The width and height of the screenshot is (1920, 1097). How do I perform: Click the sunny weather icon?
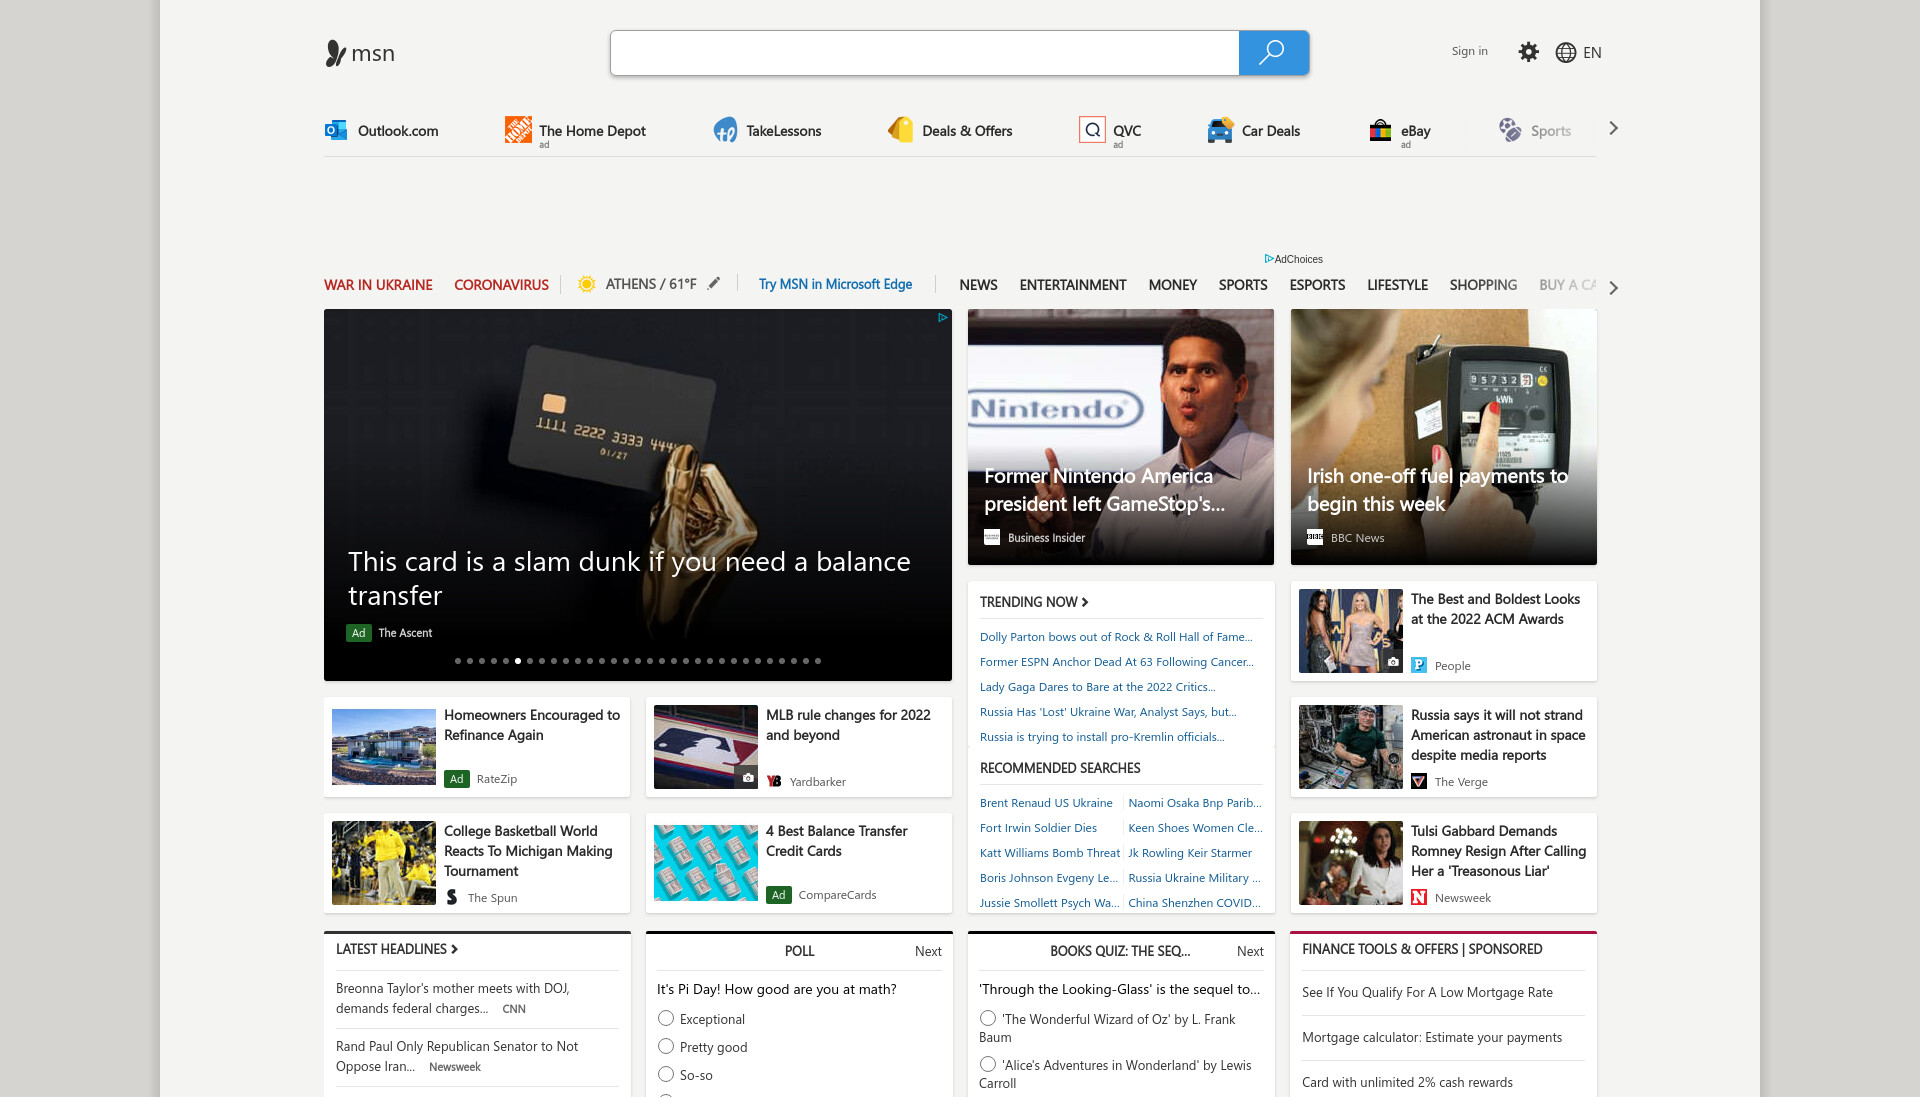pyautogui.click(x=587, y=284)
